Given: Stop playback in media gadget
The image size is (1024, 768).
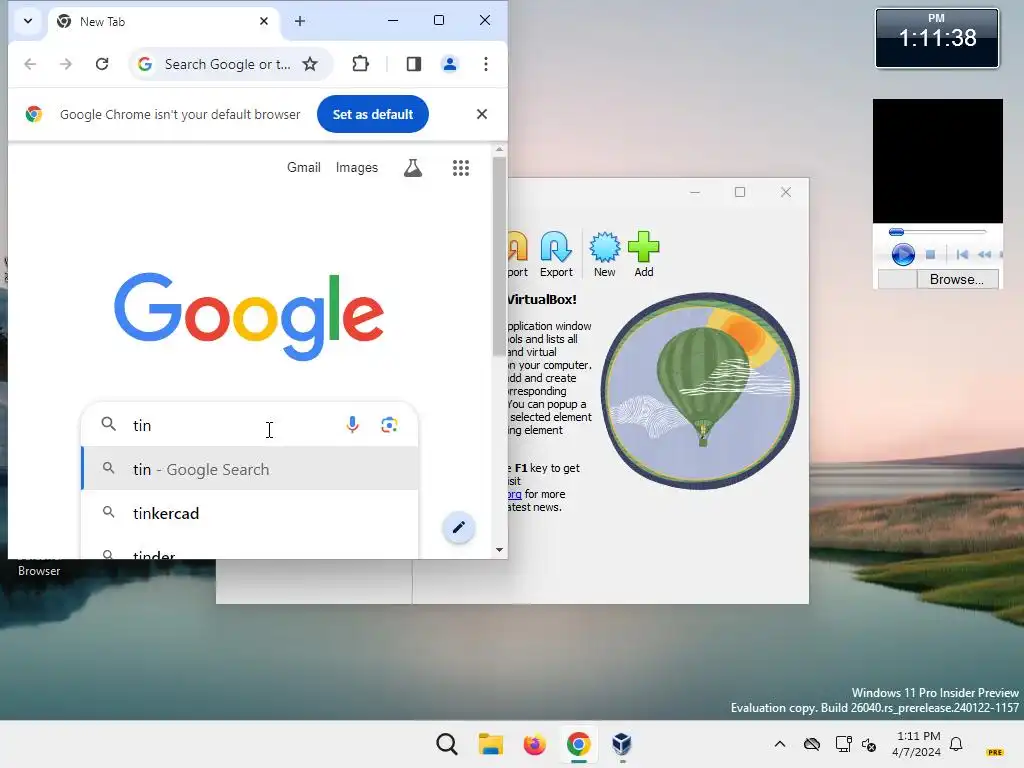Looking at the screenshot, I should (931, 255).
